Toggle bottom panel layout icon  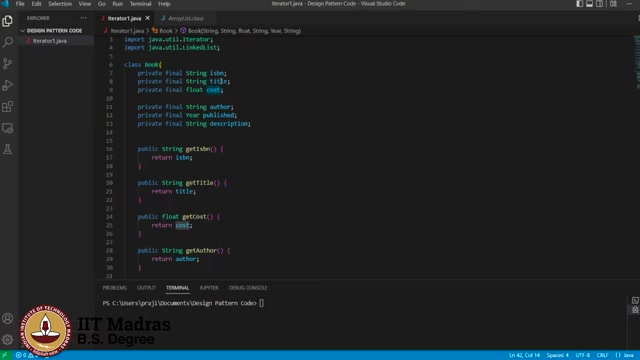point(589,4)
